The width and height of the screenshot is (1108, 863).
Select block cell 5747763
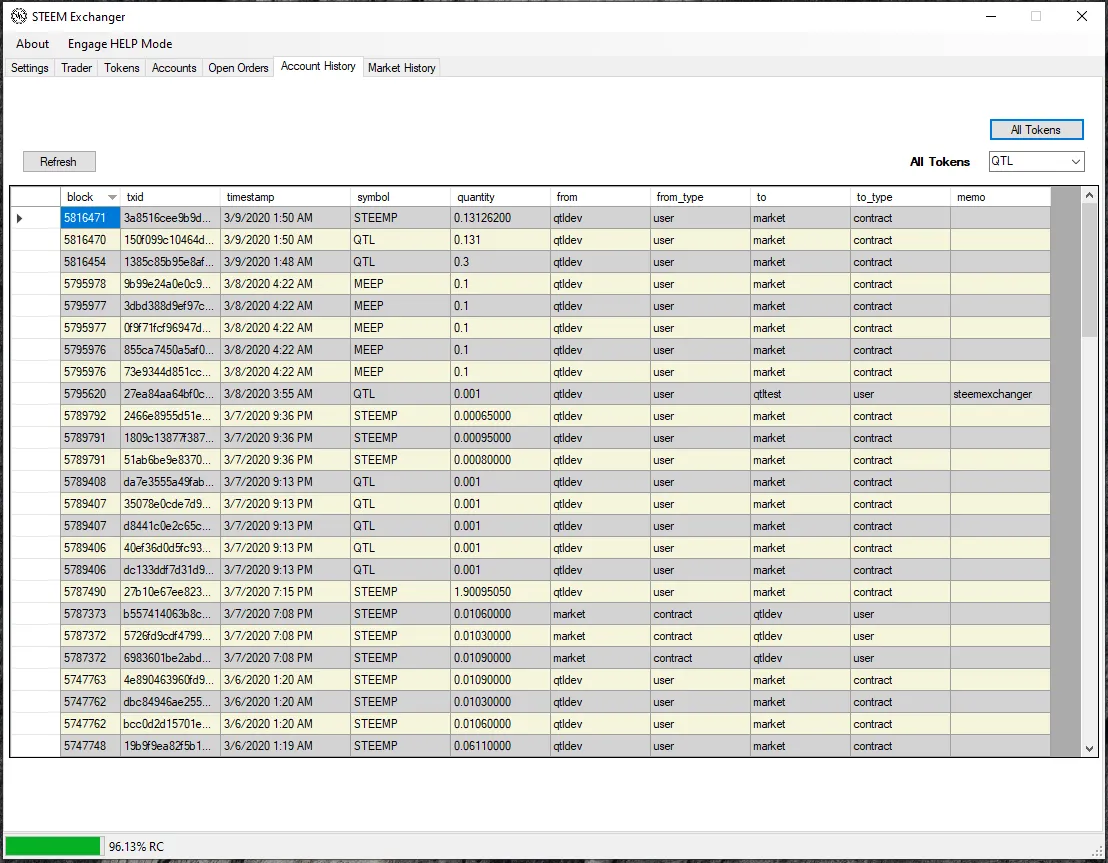click(x=90, y=680)
